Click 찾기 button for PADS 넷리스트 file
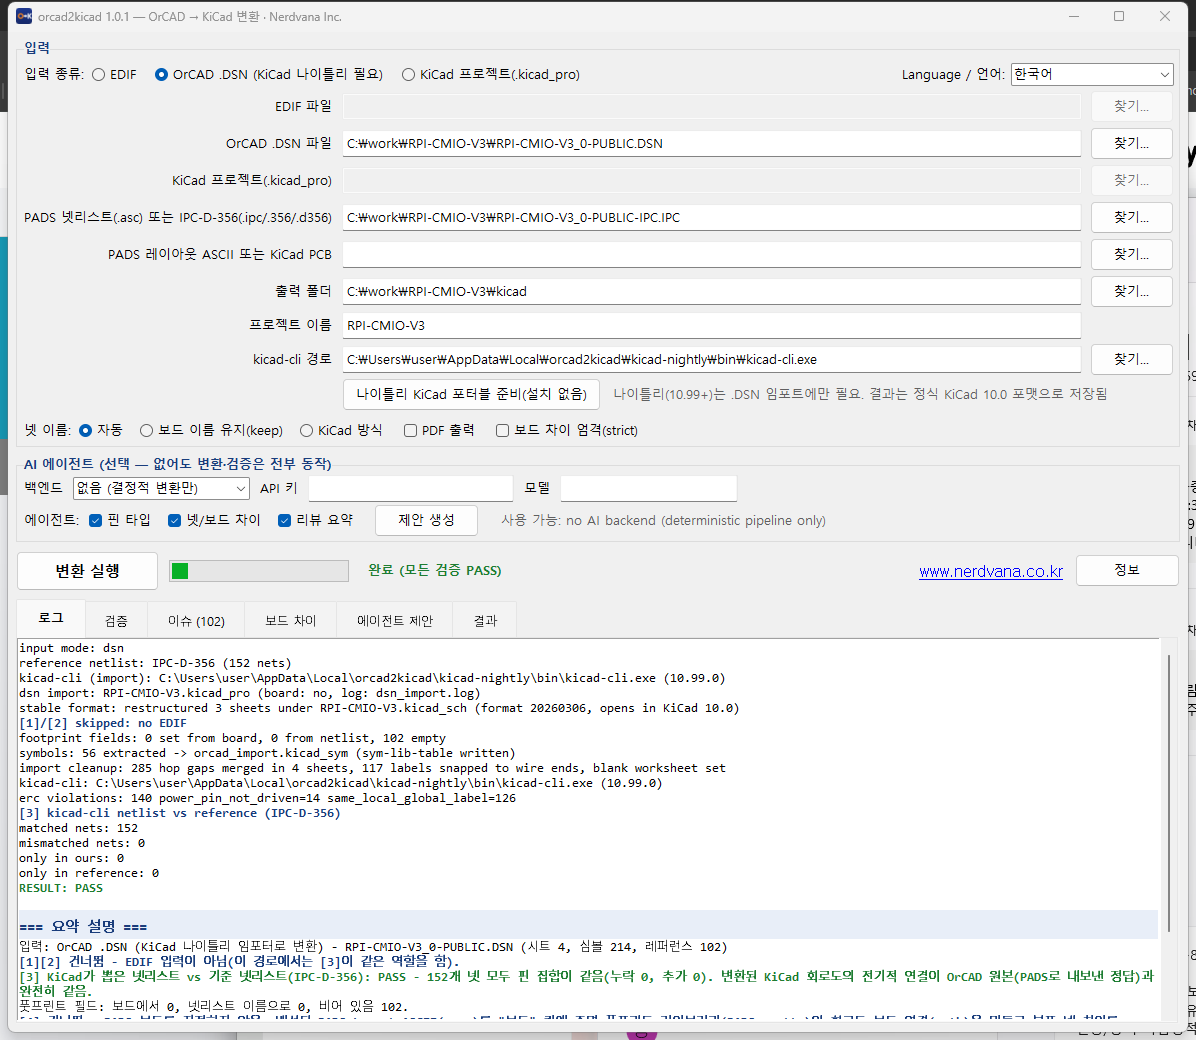Image resolution: width=1196 pixels, height=1040 pixels. coord(1131,217)
